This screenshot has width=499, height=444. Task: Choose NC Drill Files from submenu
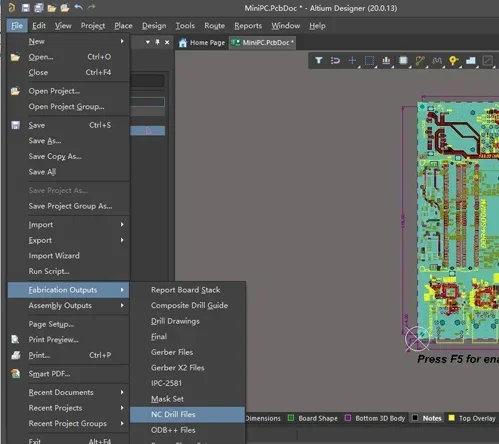coord(187,414)
